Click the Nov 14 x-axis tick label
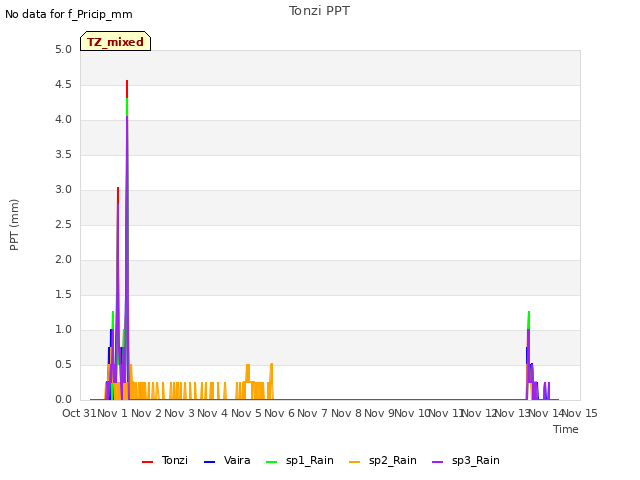 (x=546, y=413)
